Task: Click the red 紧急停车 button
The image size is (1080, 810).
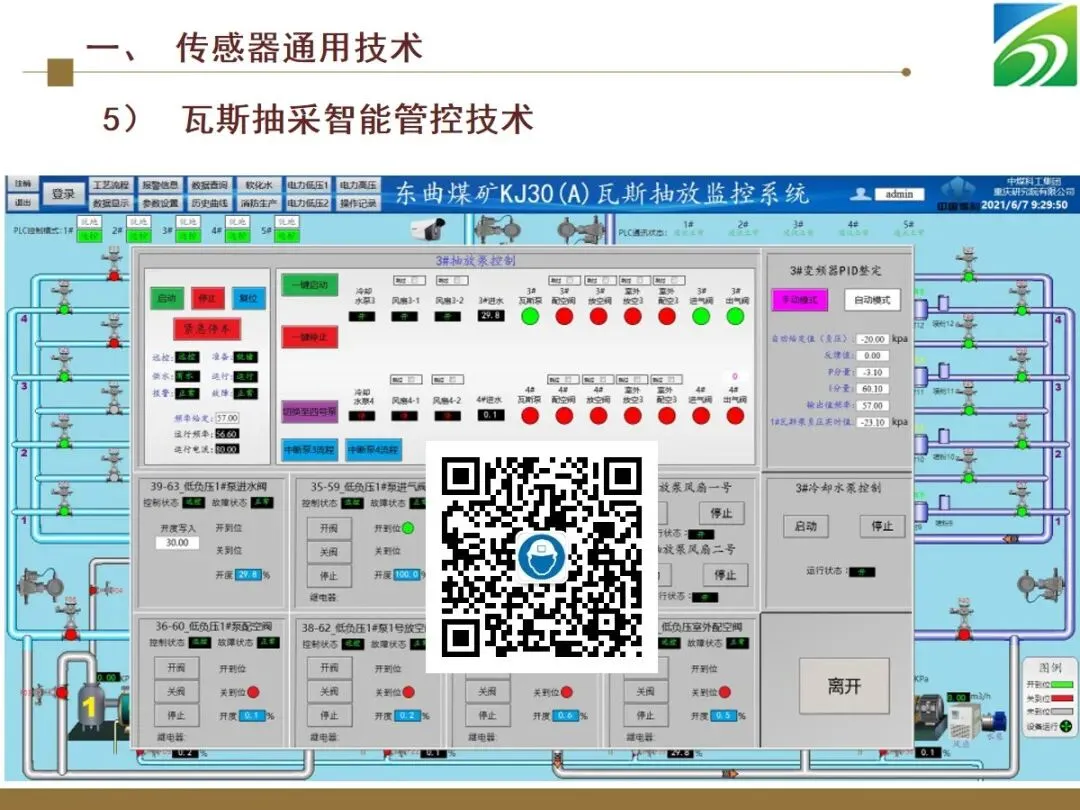Action: click(x=207, y=329)
